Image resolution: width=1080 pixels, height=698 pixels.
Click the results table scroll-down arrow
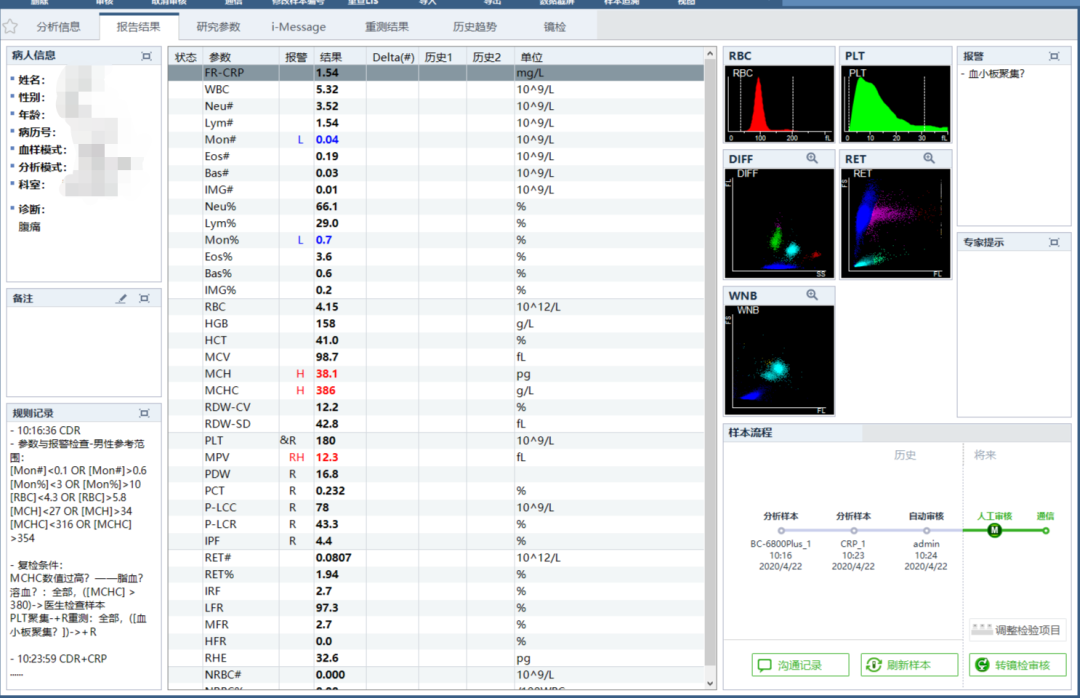710,684
